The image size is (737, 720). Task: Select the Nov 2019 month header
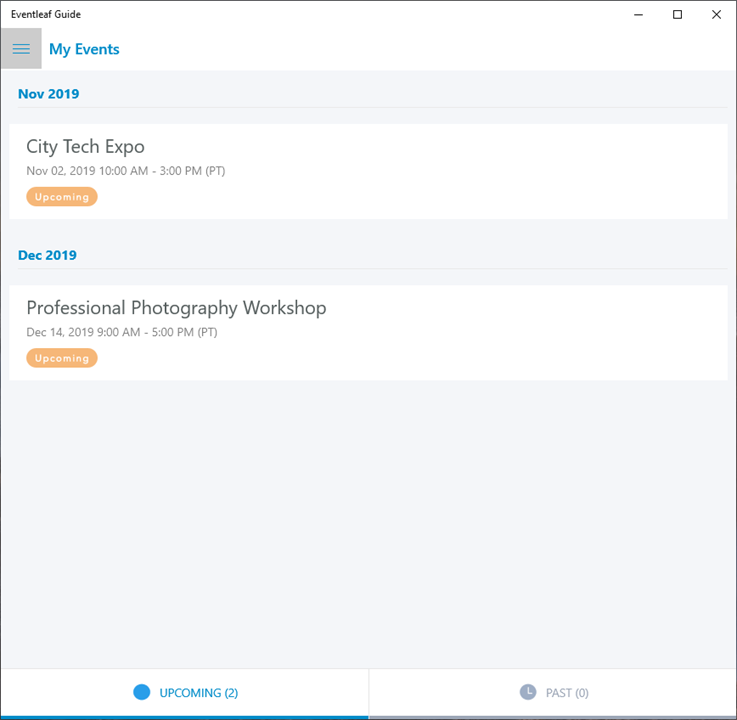(x=48, y=94)
